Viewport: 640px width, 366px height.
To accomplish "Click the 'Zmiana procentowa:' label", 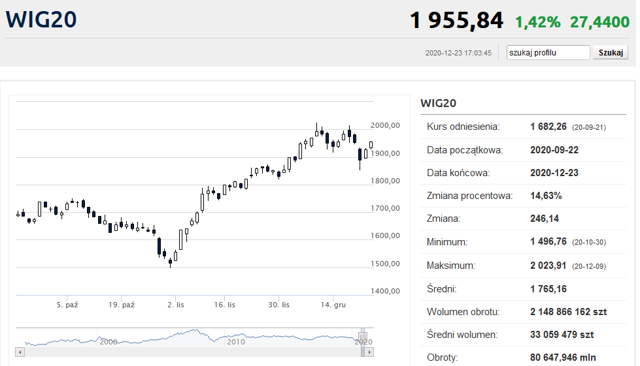I will click(469, 196).
